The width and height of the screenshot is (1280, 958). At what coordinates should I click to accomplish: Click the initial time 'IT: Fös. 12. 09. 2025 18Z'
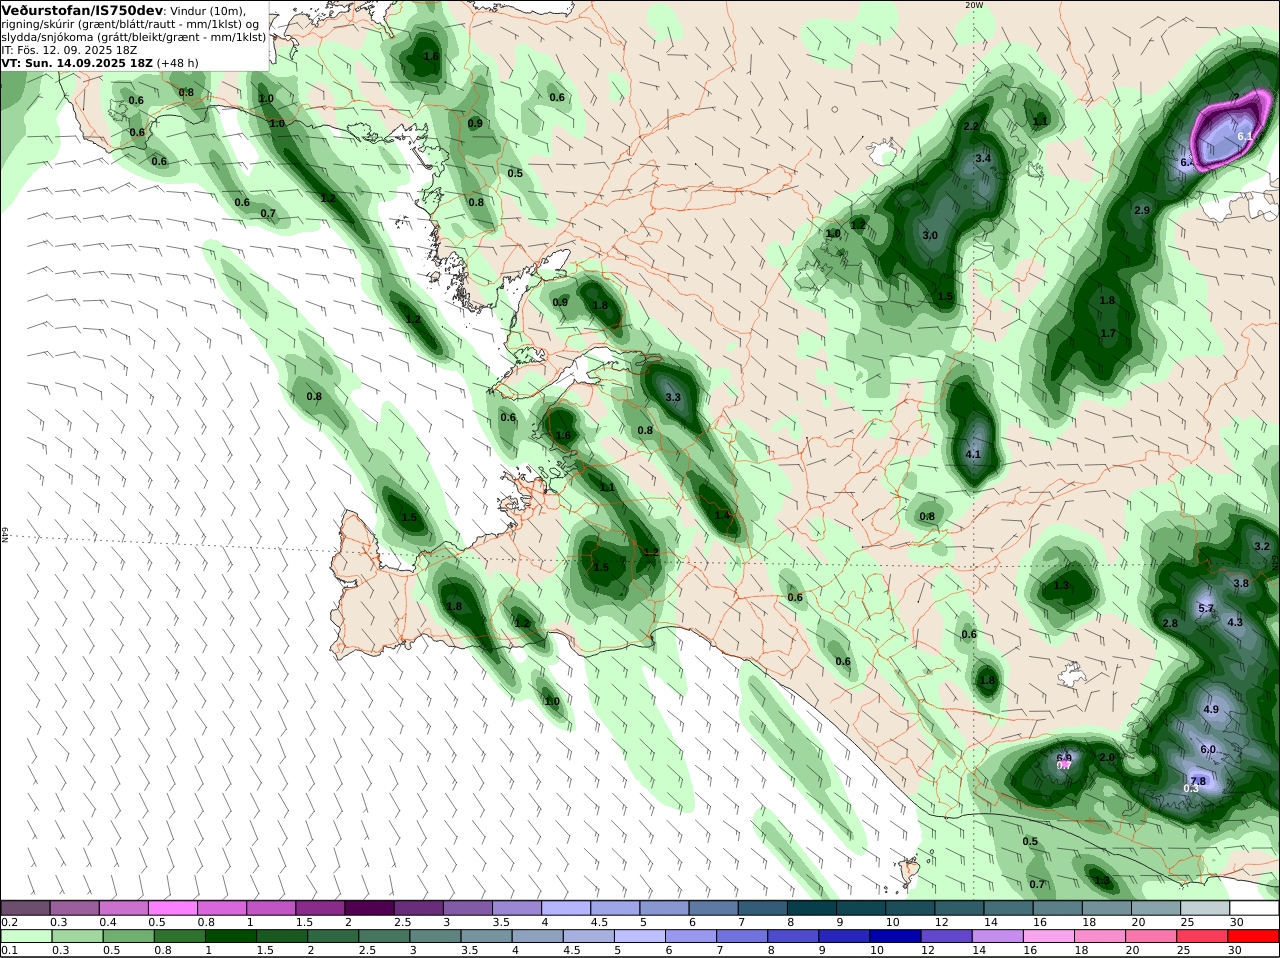[x=70, y=50]
